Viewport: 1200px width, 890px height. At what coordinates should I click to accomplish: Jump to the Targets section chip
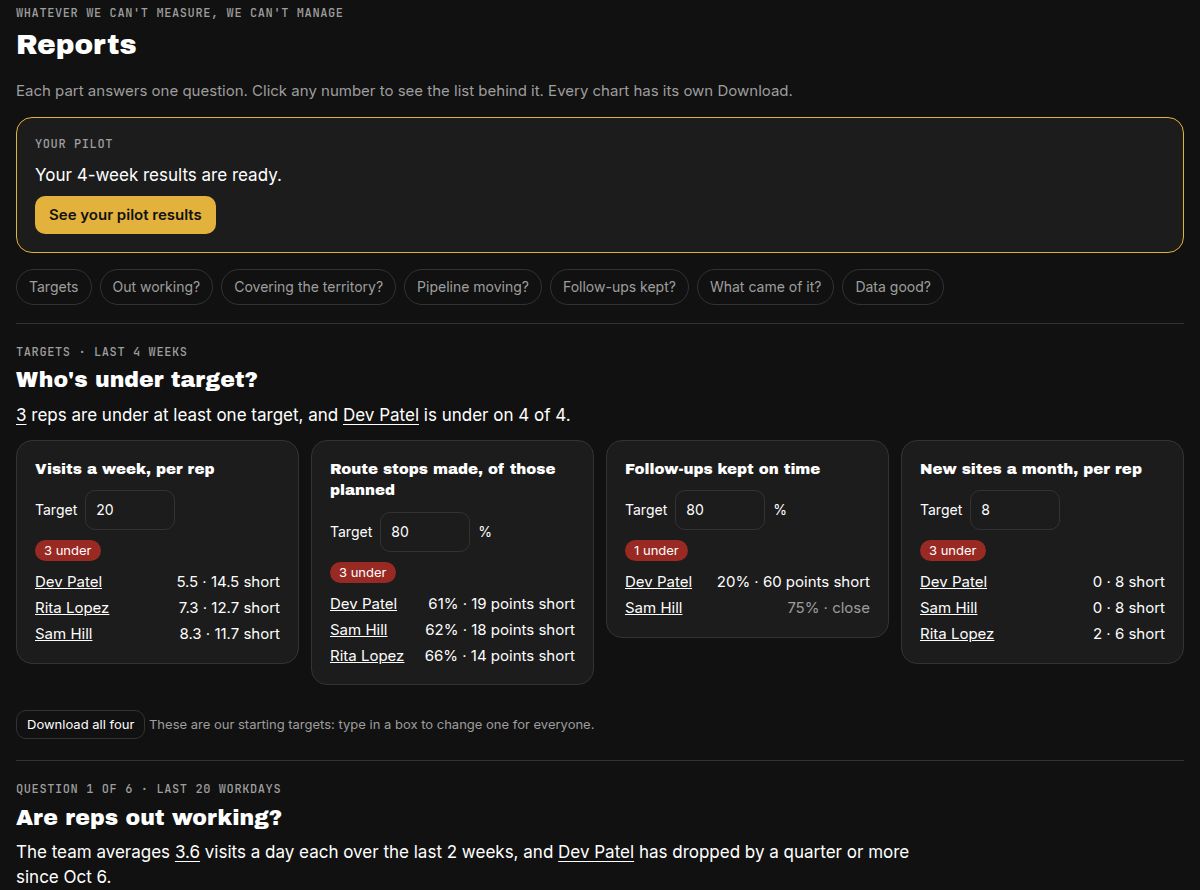[54, 287]
